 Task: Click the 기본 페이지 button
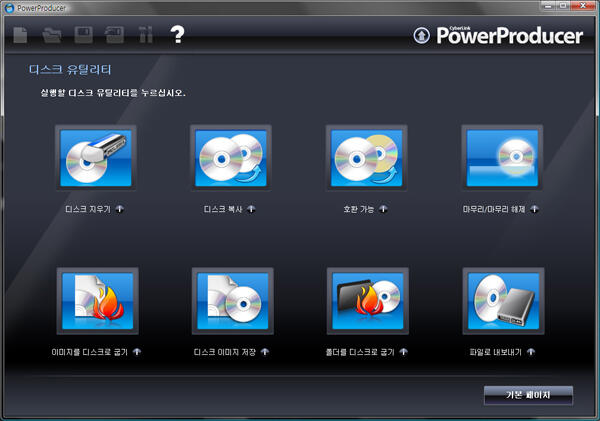[528, 395]
